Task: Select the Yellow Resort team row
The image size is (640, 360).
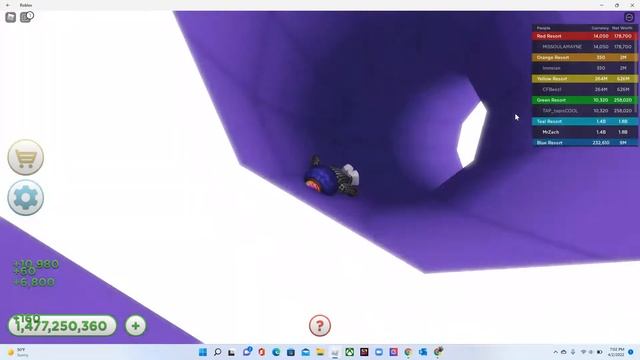Action: click(x=584, y=79)
